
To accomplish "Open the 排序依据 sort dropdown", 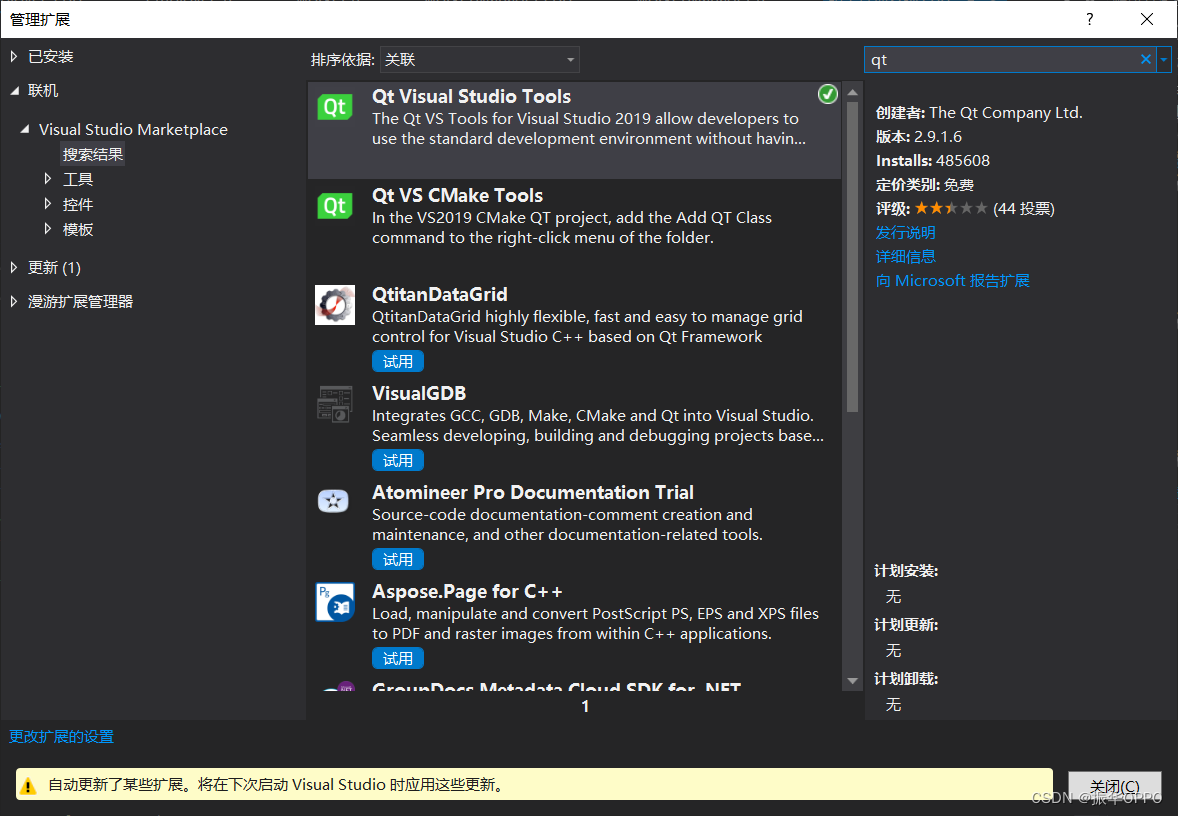I will click(x=479, y=59).
